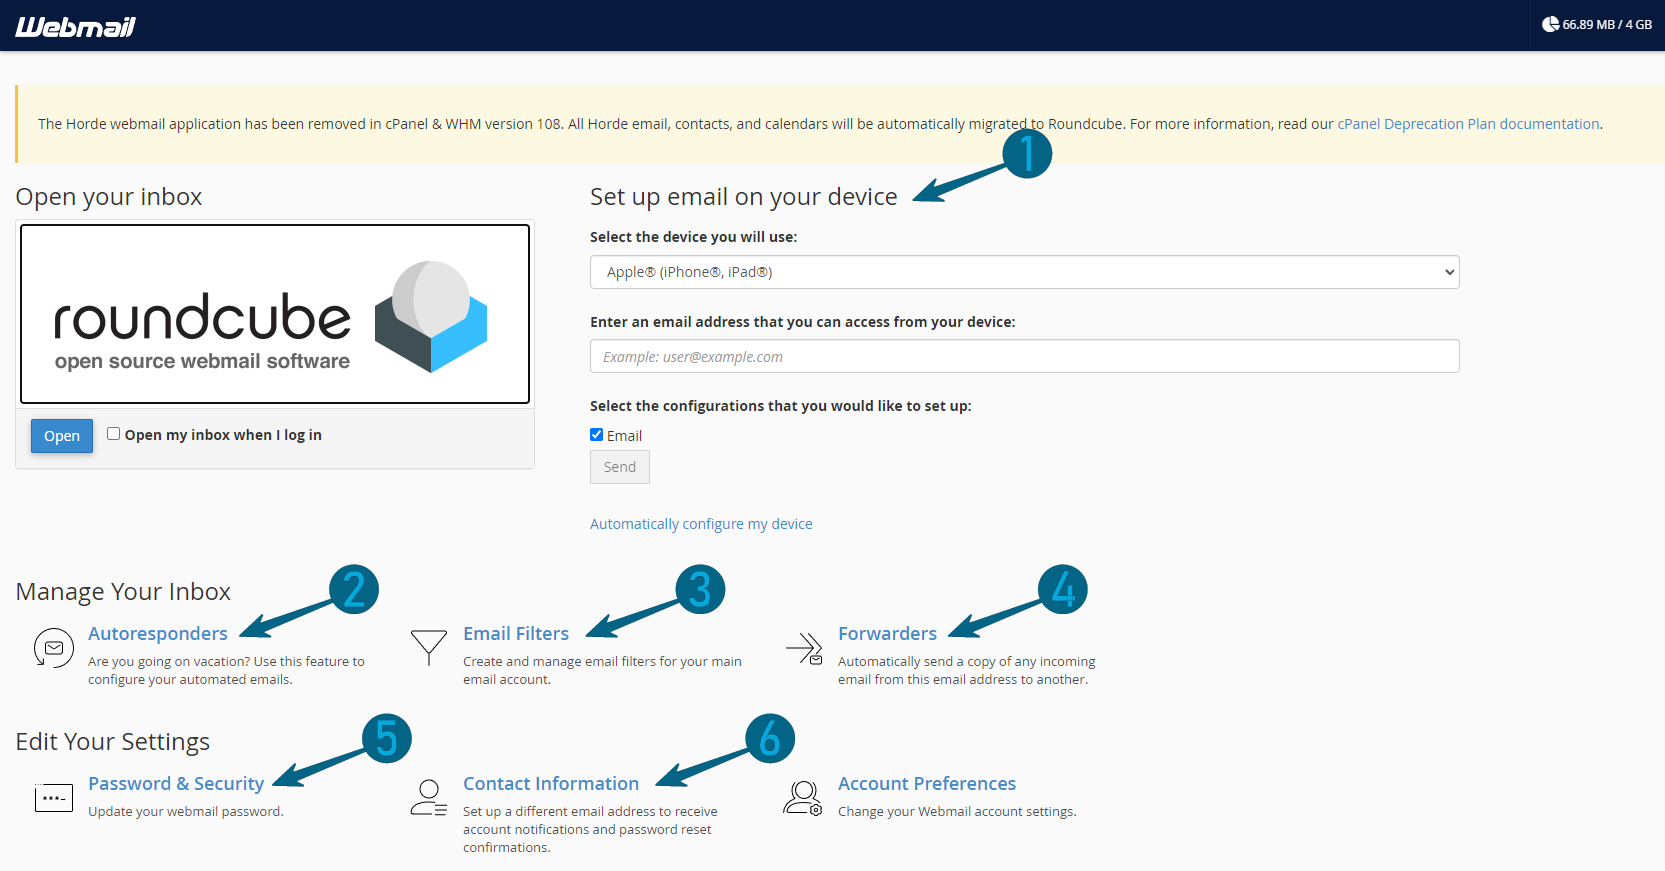1665x871 pixels.
Task: Open the Forwarders settings link
Action: [887, 633]
